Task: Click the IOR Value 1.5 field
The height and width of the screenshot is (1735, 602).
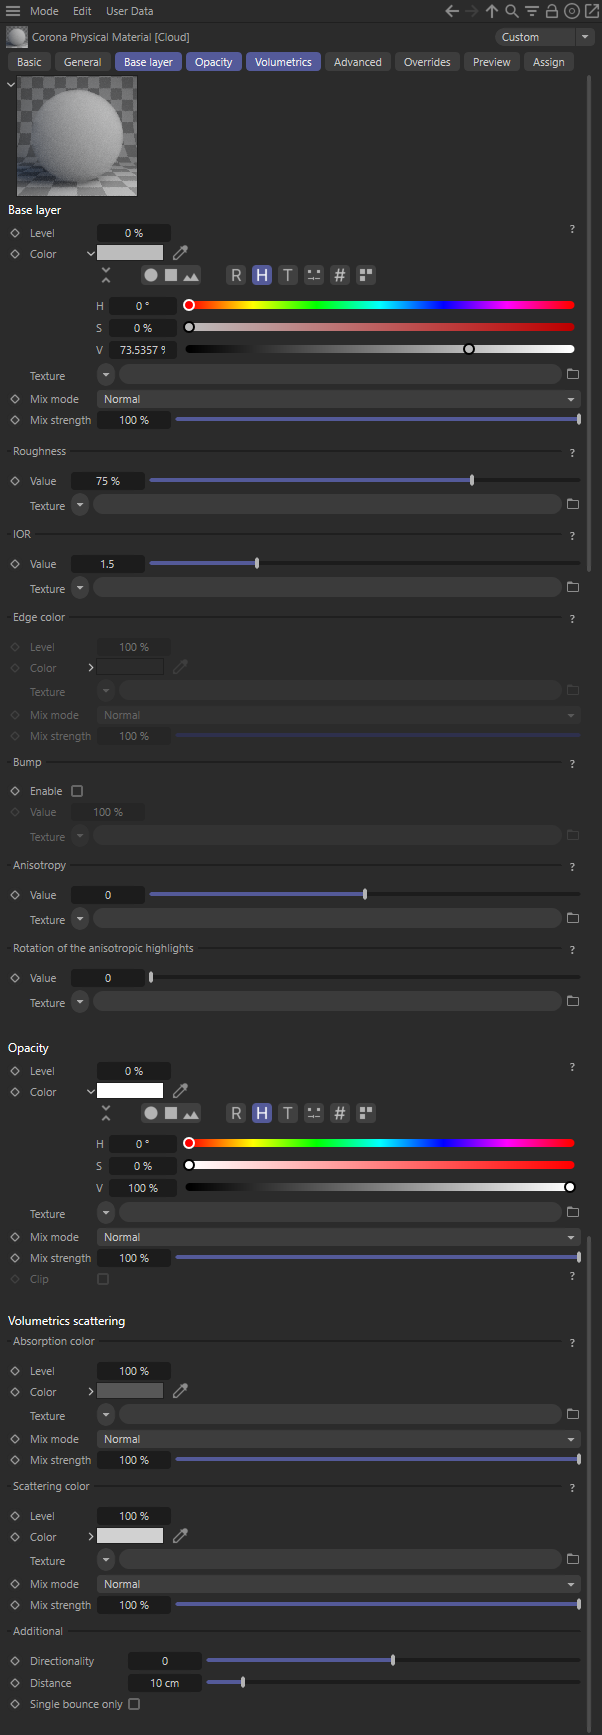Action: click(x=108, y=564)
